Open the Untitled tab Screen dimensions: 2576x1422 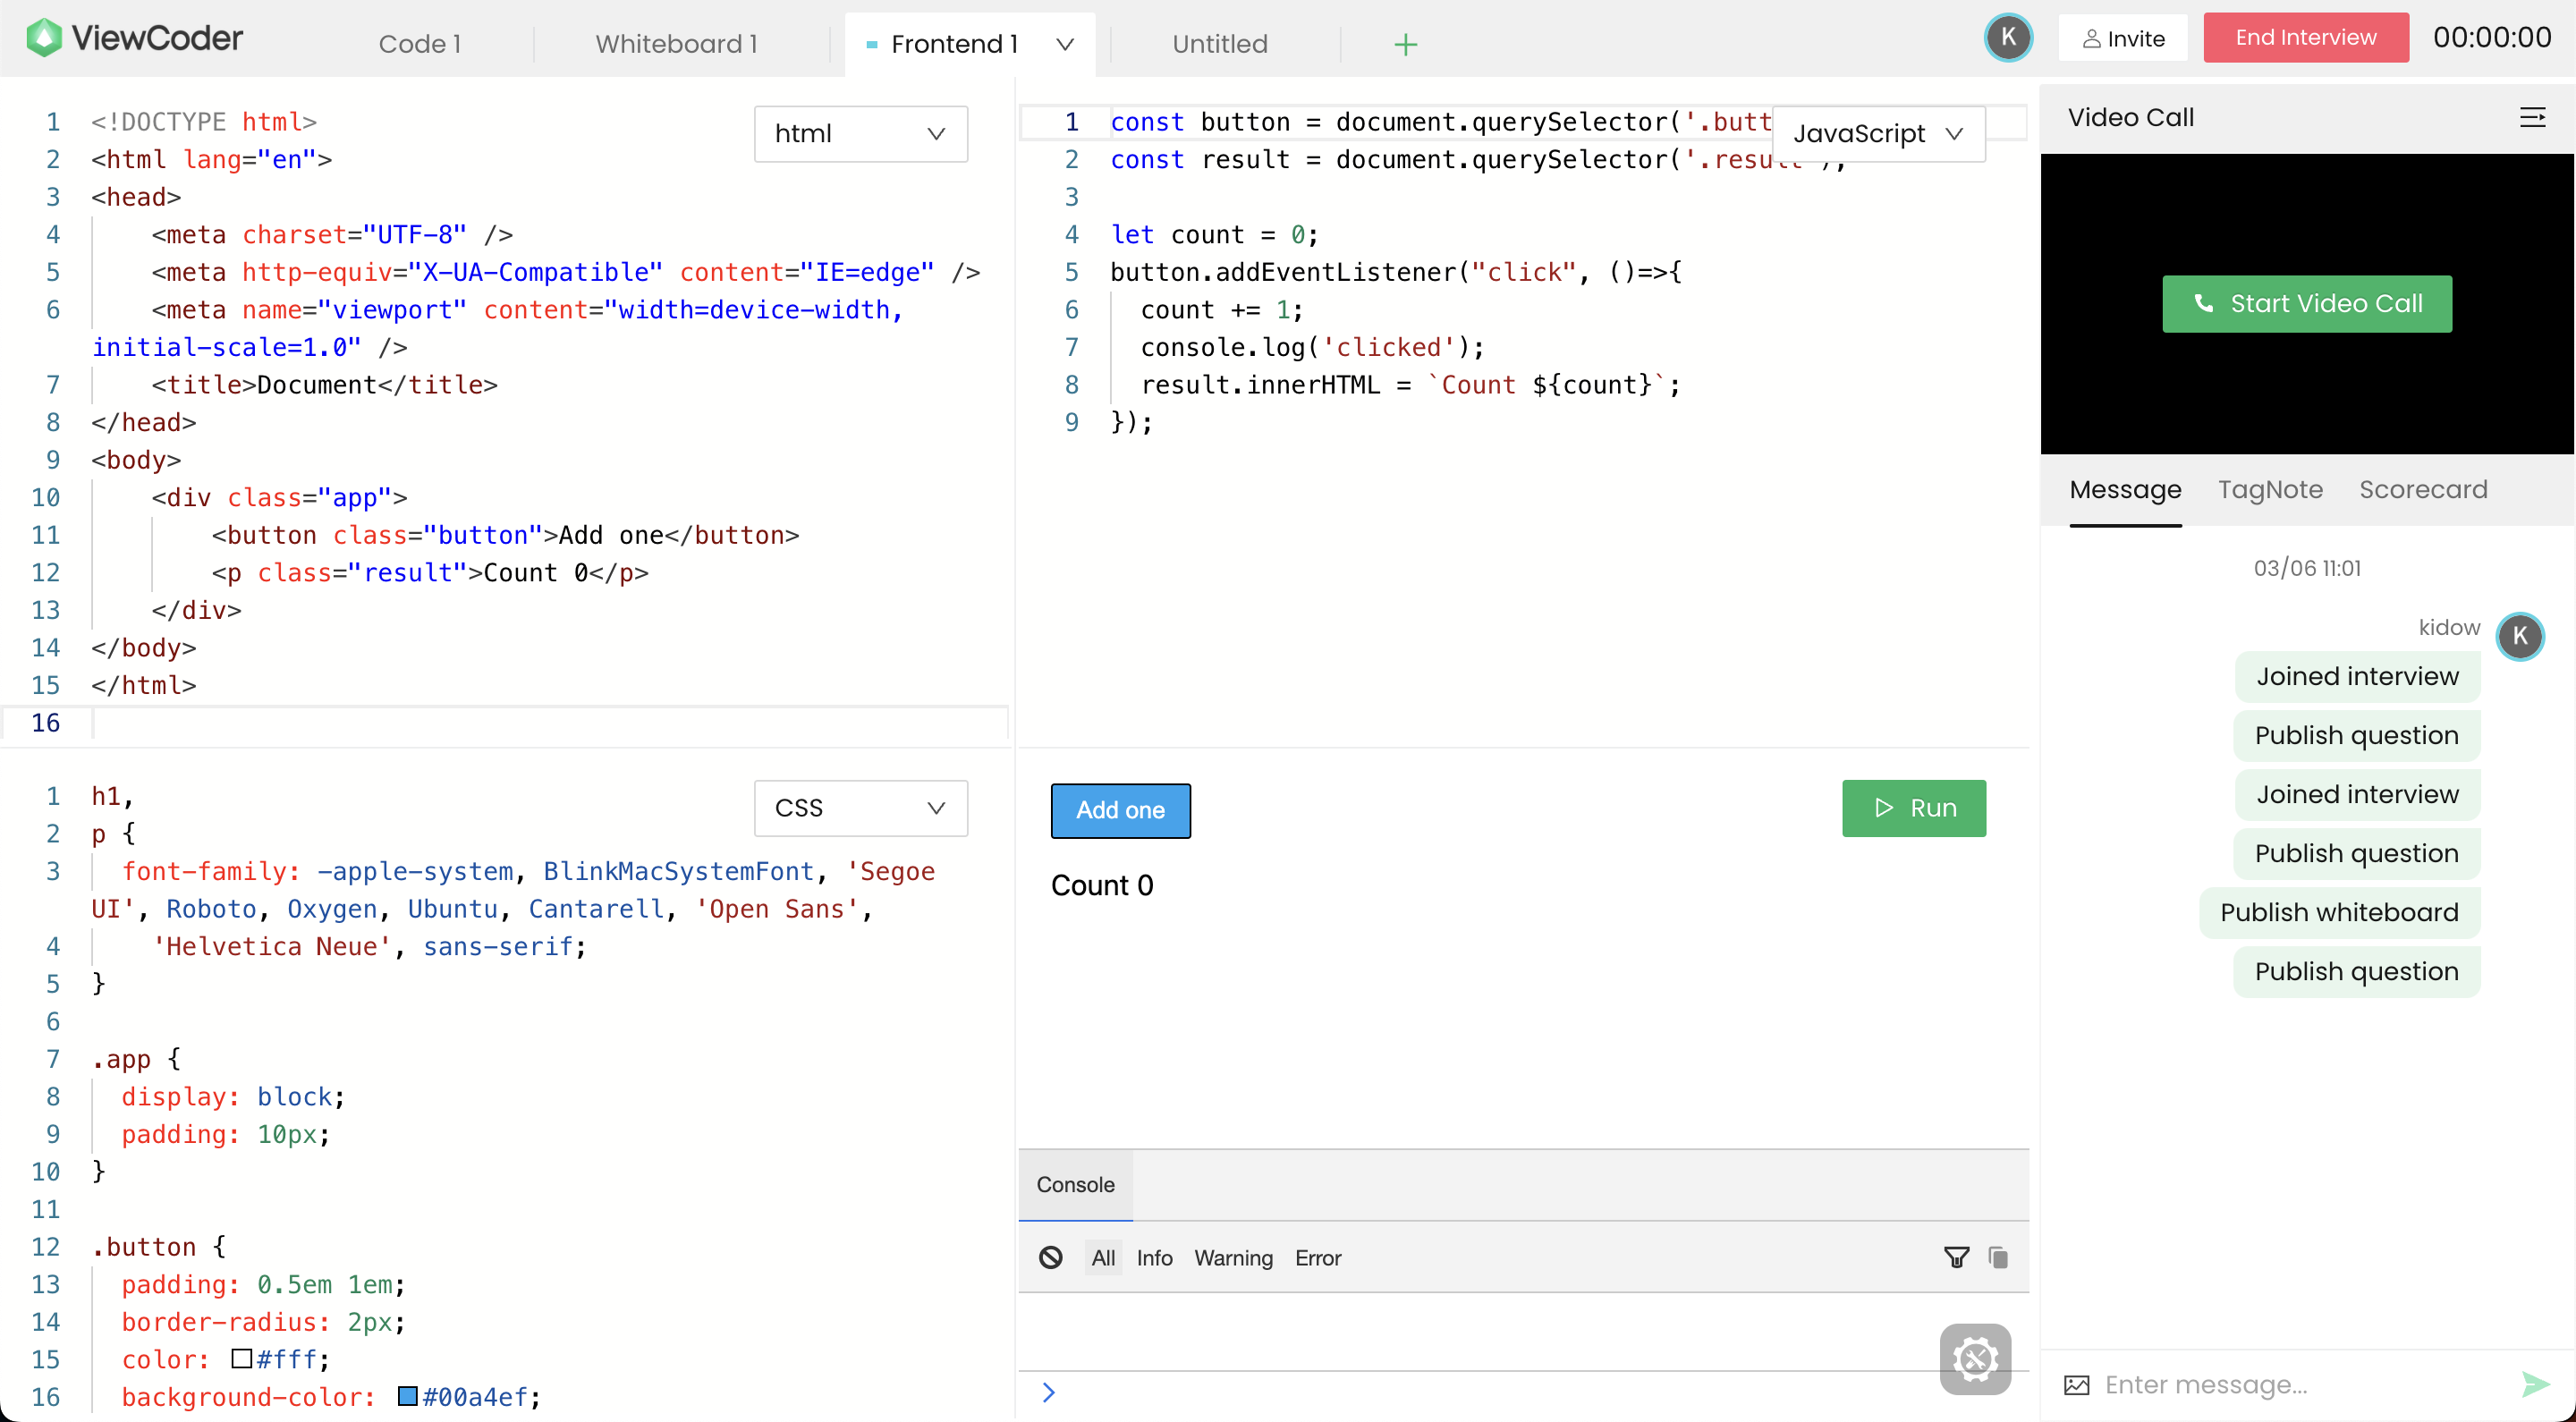1219,44
